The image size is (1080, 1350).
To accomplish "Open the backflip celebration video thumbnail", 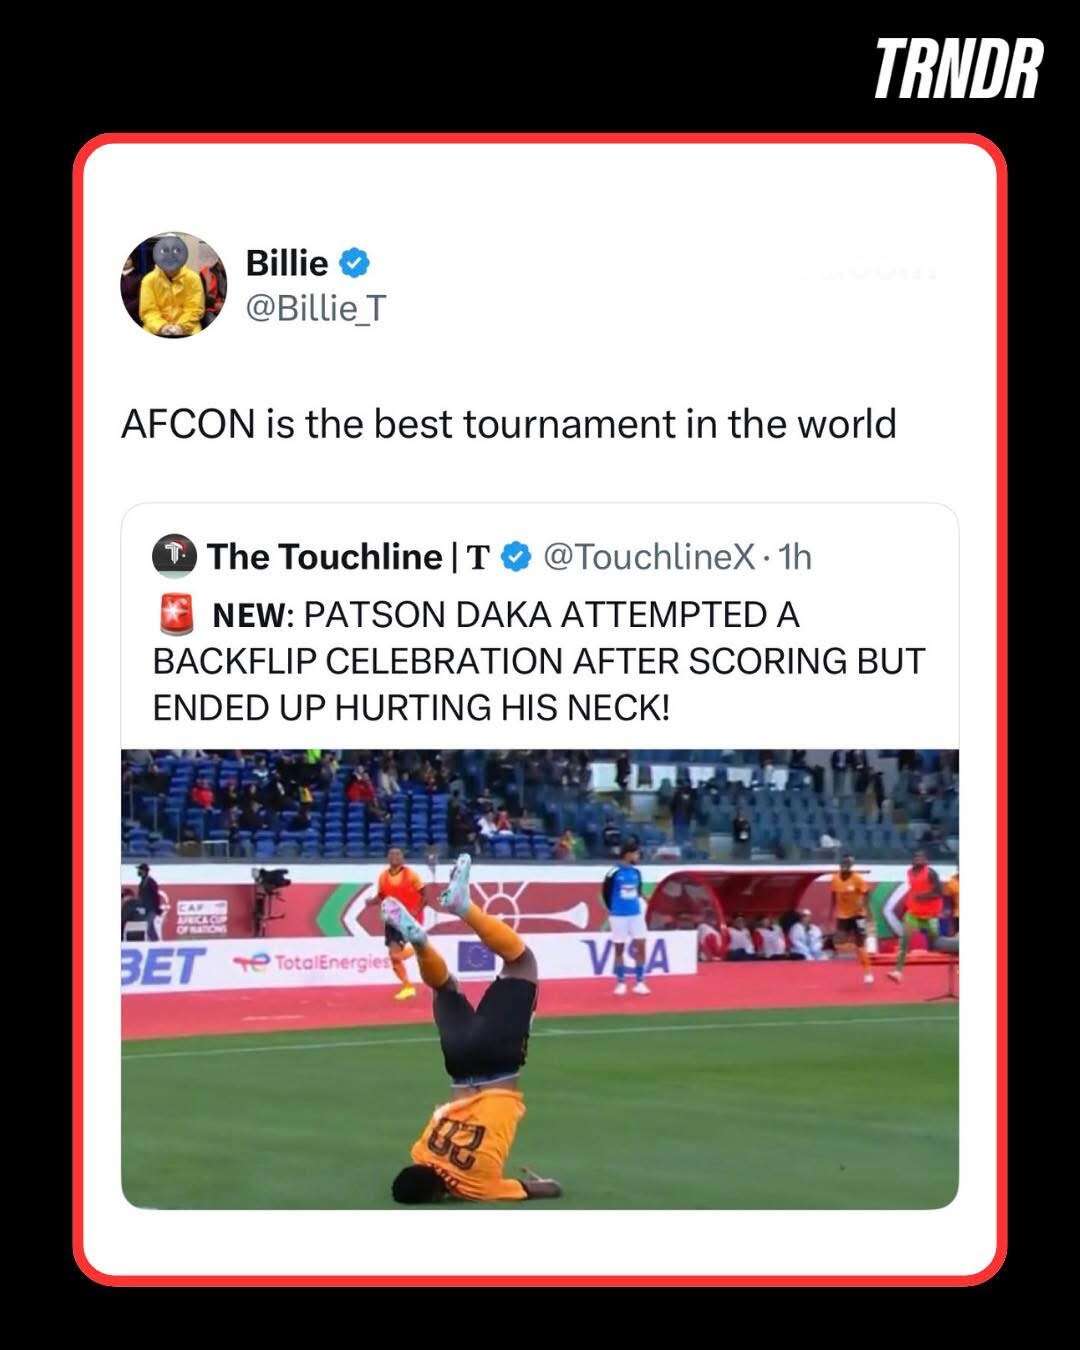I will [x=540, y=979].
